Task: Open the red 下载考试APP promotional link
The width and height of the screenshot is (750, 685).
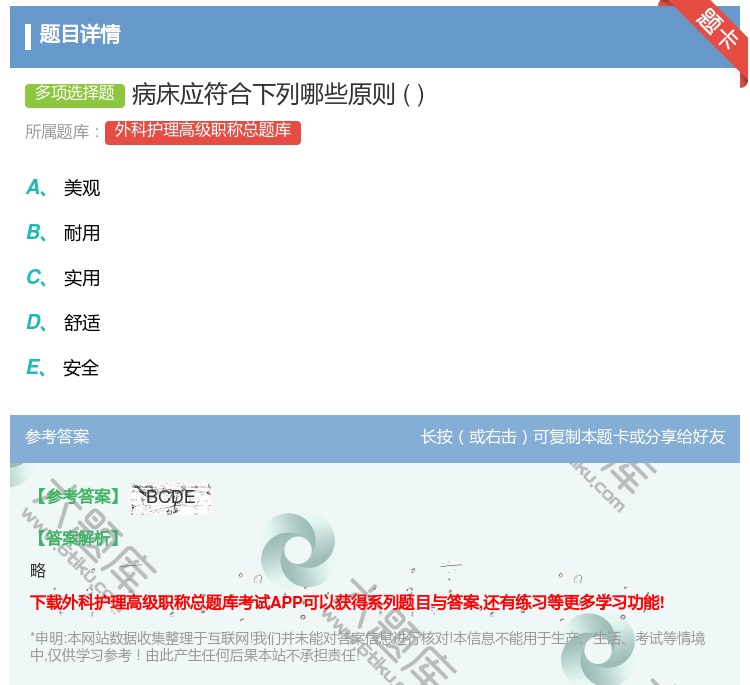Action: pos(347,602)
